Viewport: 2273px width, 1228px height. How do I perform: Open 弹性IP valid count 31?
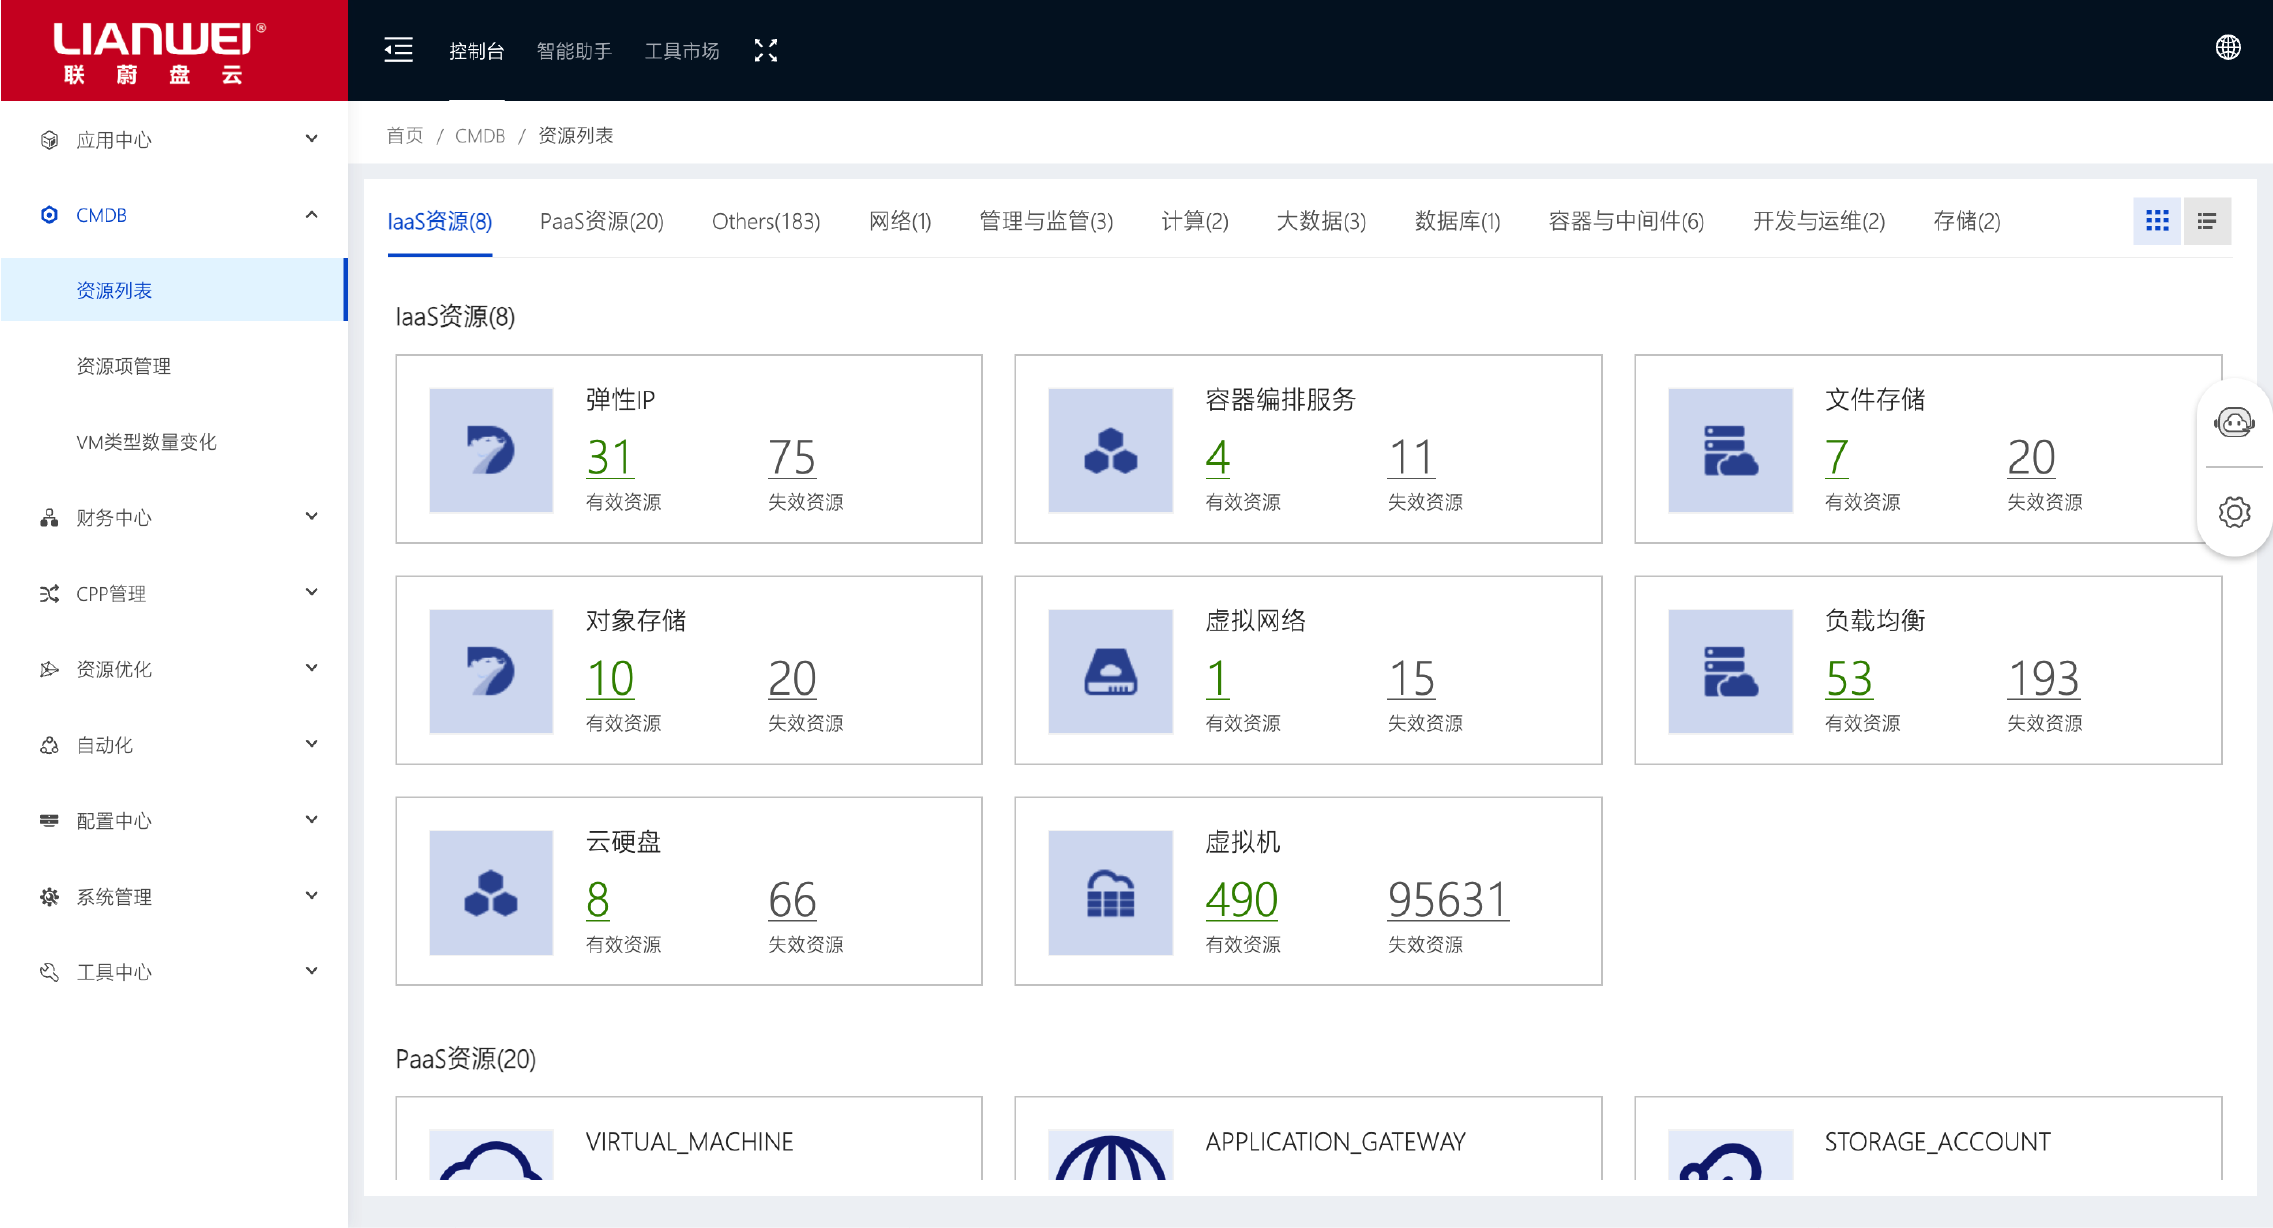coord(609,458)
